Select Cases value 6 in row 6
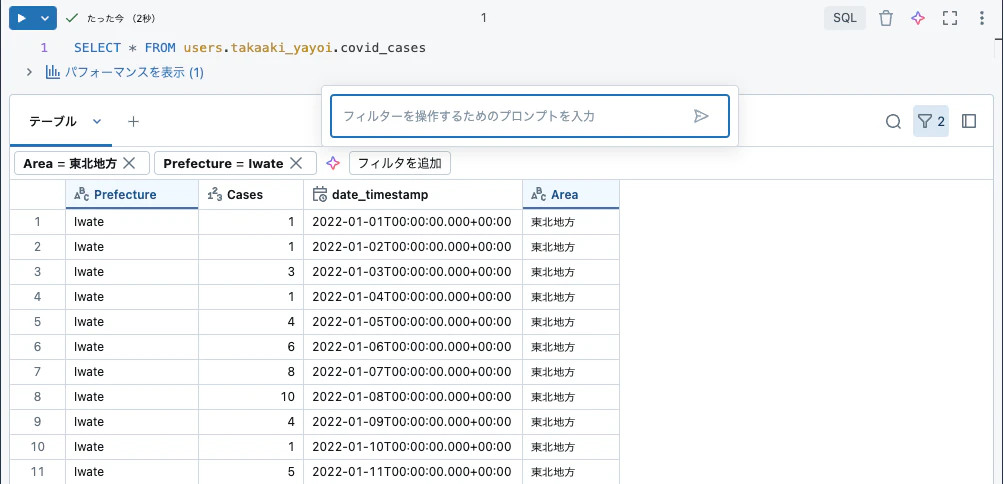This screenshot has width=1004, height=484. 251,346
